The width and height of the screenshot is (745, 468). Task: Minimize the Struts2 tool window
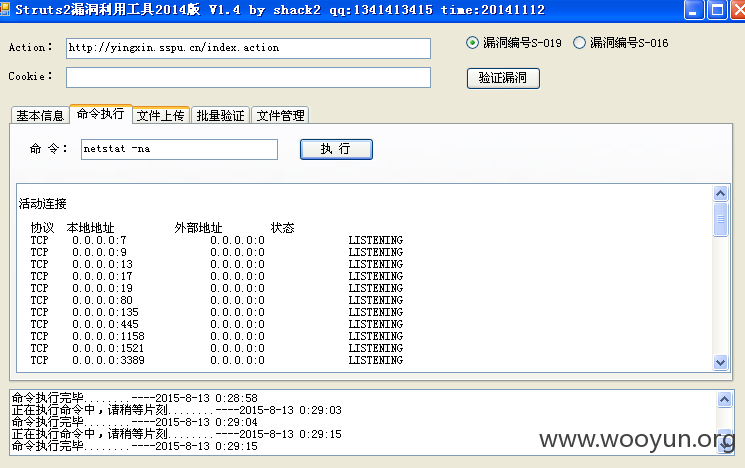coord(693,10)
